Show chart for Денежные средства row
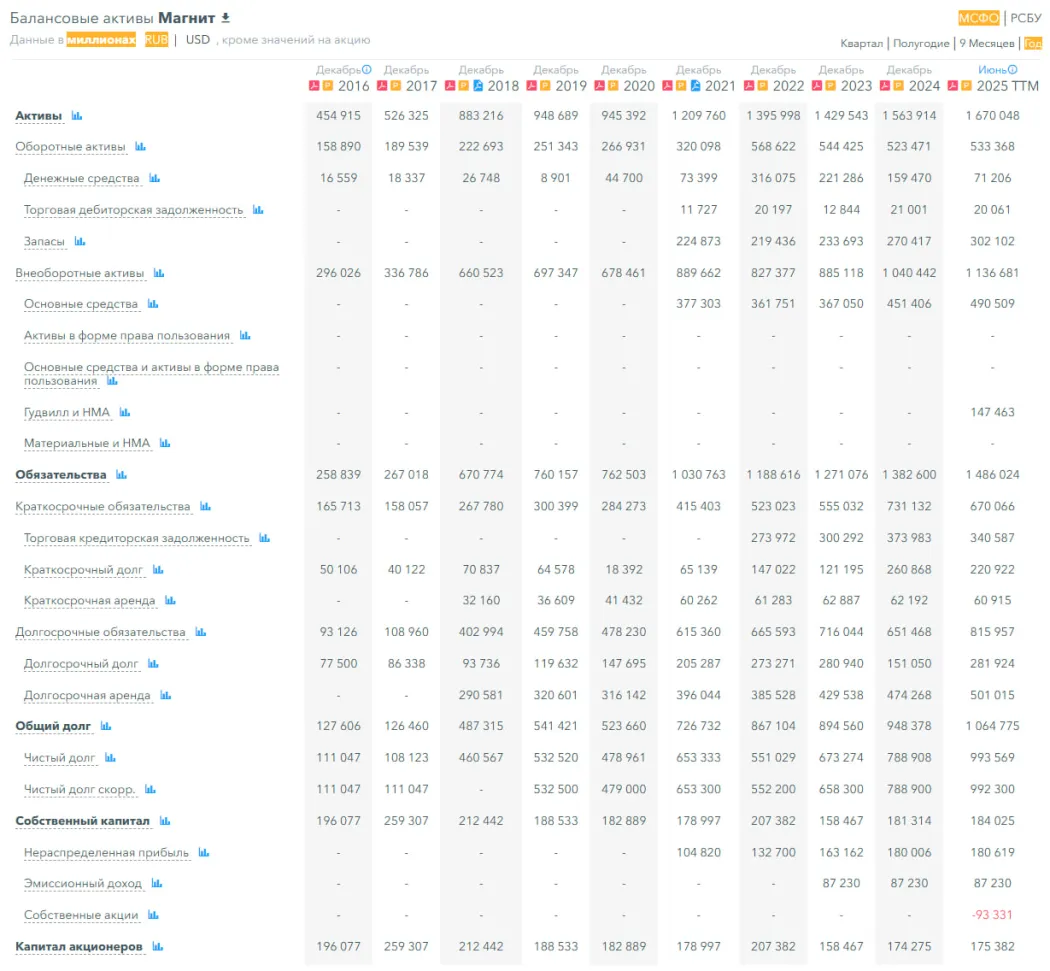Viewport: 1050px width, 971px height. pos(155,178)
